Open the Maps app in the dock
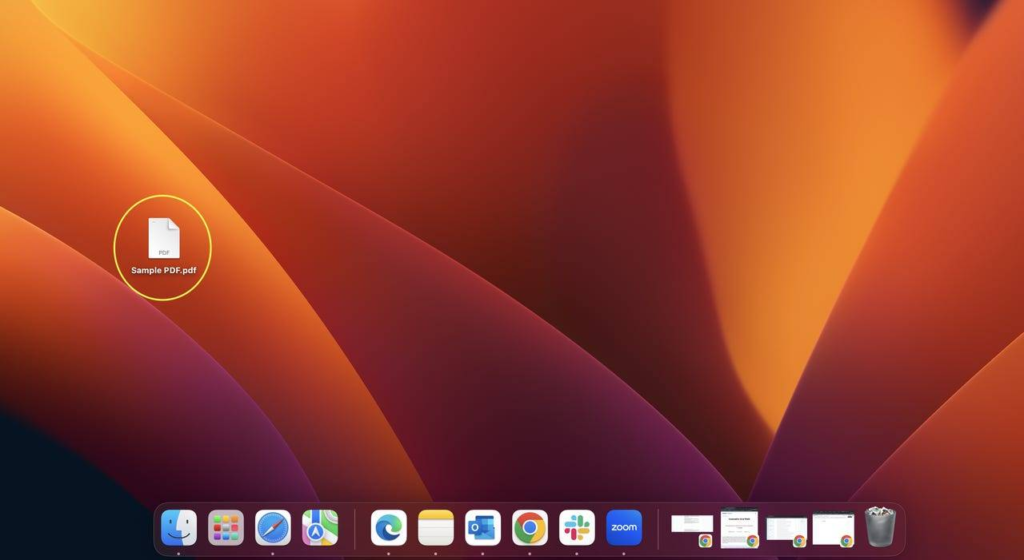Screen dimensions: 1024x560 tap(320, 527)
